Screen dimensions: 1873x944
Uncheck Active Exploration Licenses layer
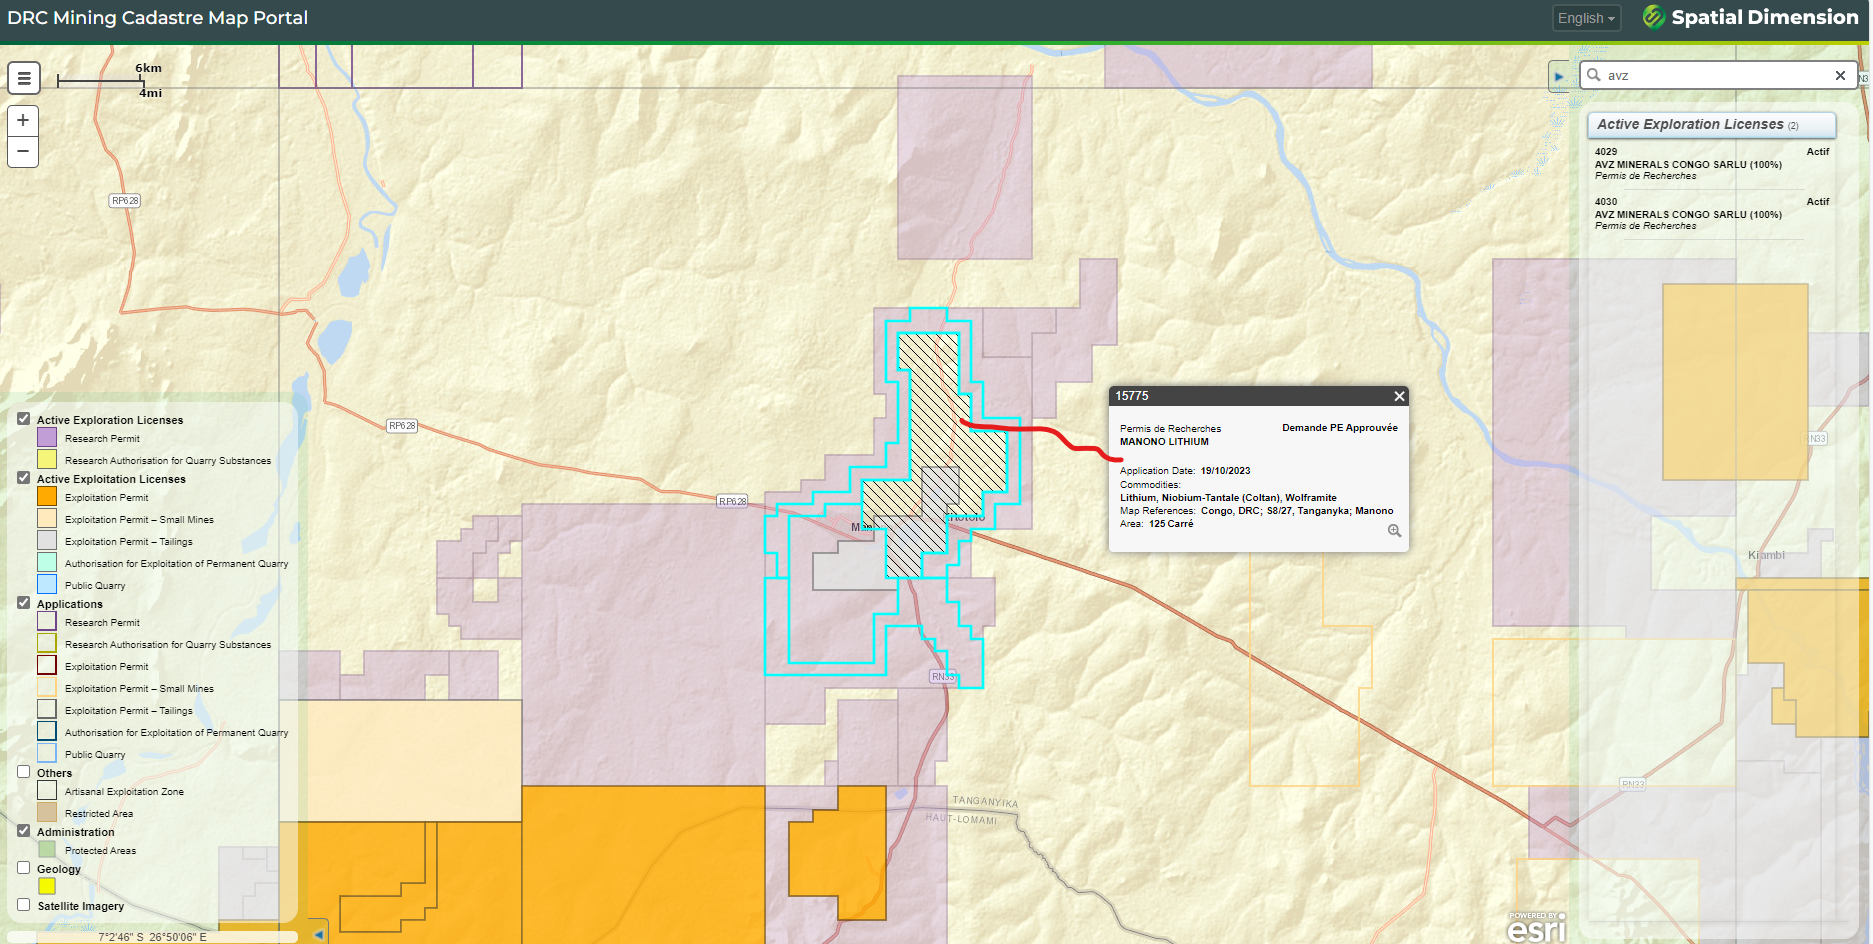pyautogui.click(x=24, y=419)
